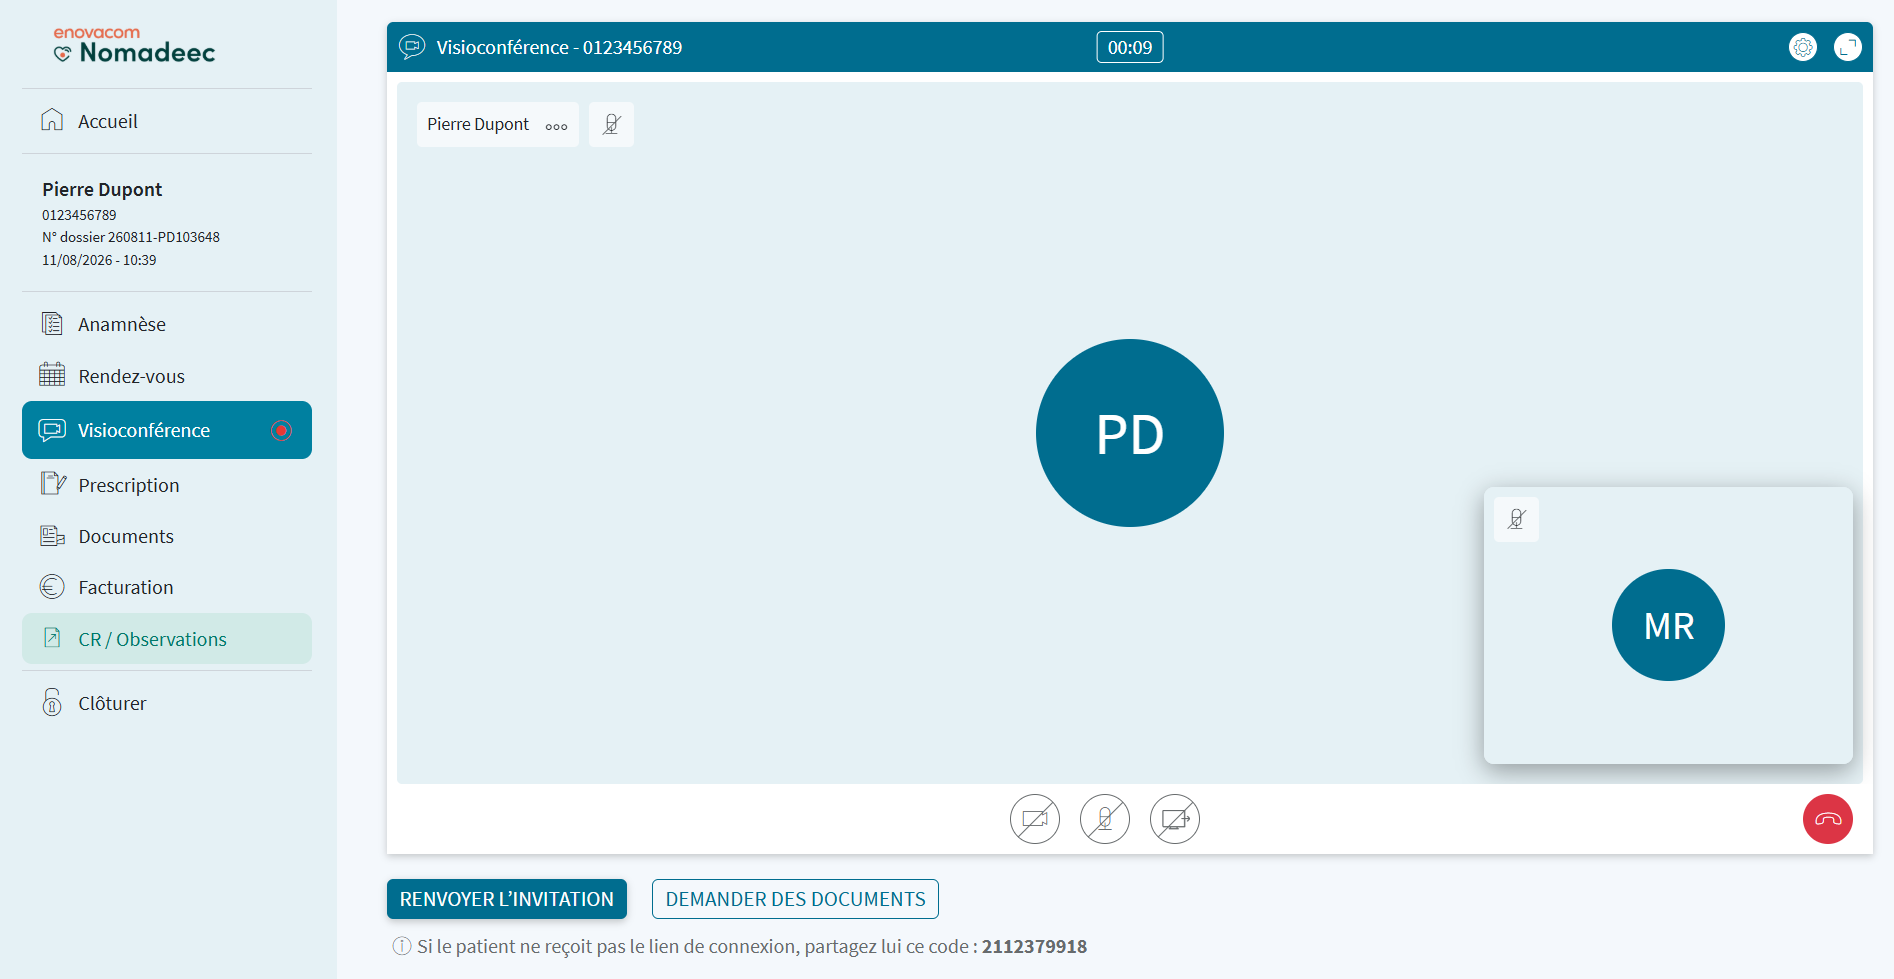Click the MR self-view thumbnail avatar

coord(1668,625)
